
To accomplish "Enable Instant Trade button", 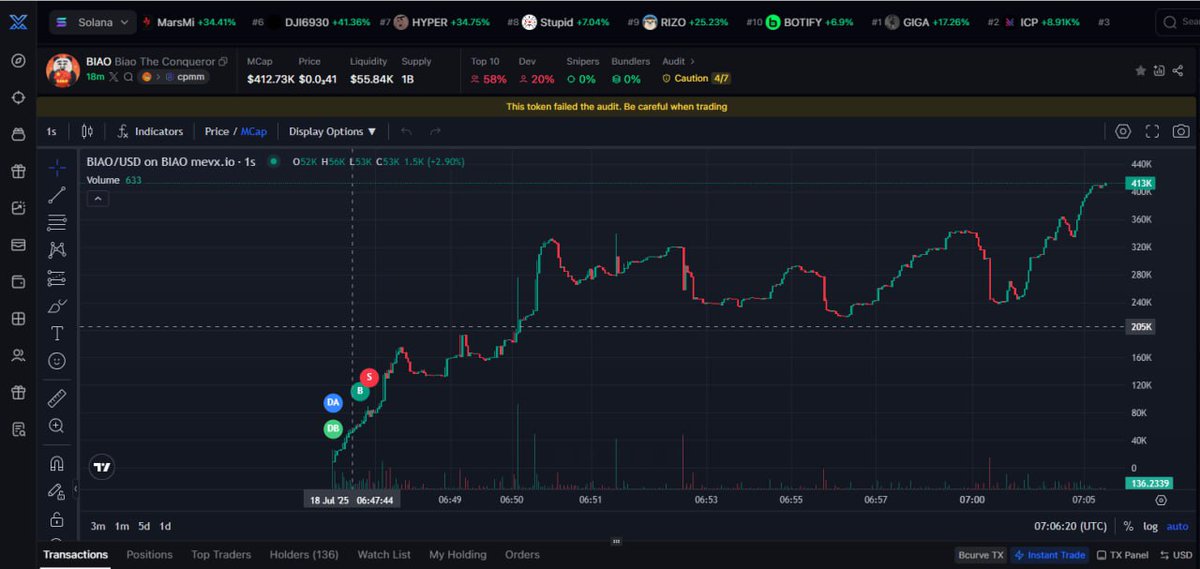I will 1049,555.
